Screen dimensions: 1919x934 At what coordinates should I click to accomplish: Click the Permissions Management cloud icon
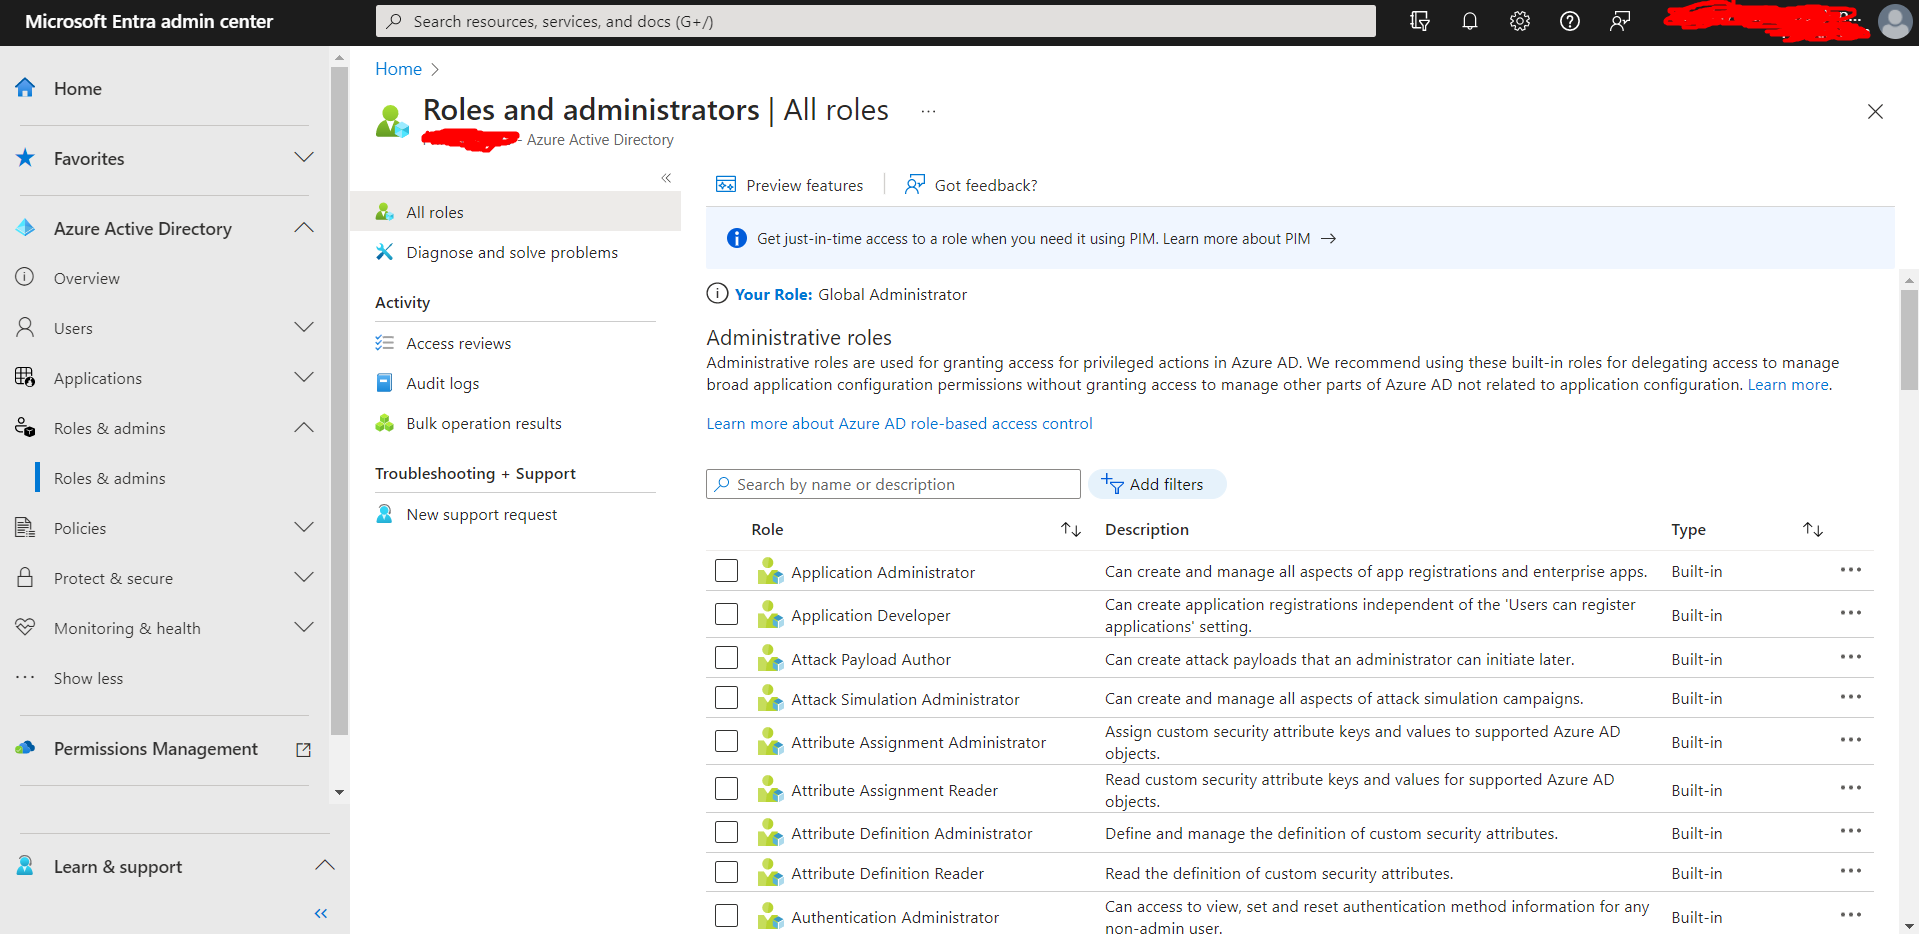[26, 748]
